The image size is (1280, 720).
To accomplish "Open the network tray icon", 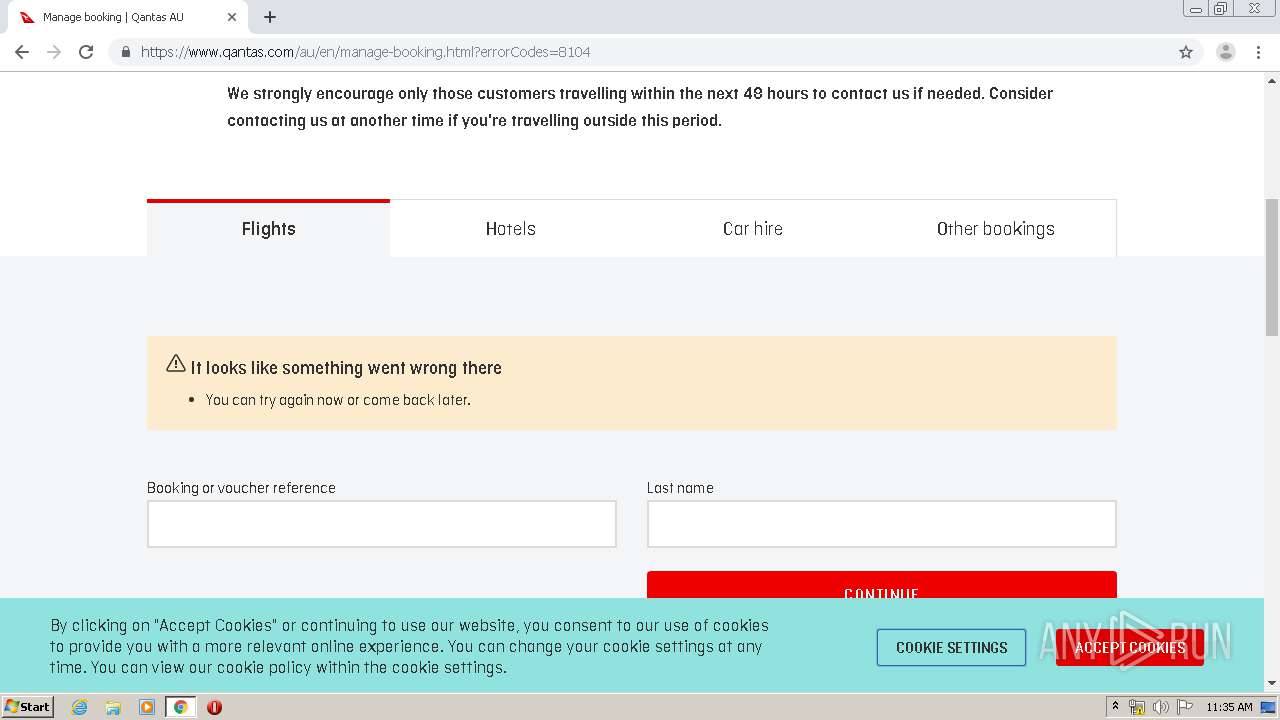I will (1137, 707).
